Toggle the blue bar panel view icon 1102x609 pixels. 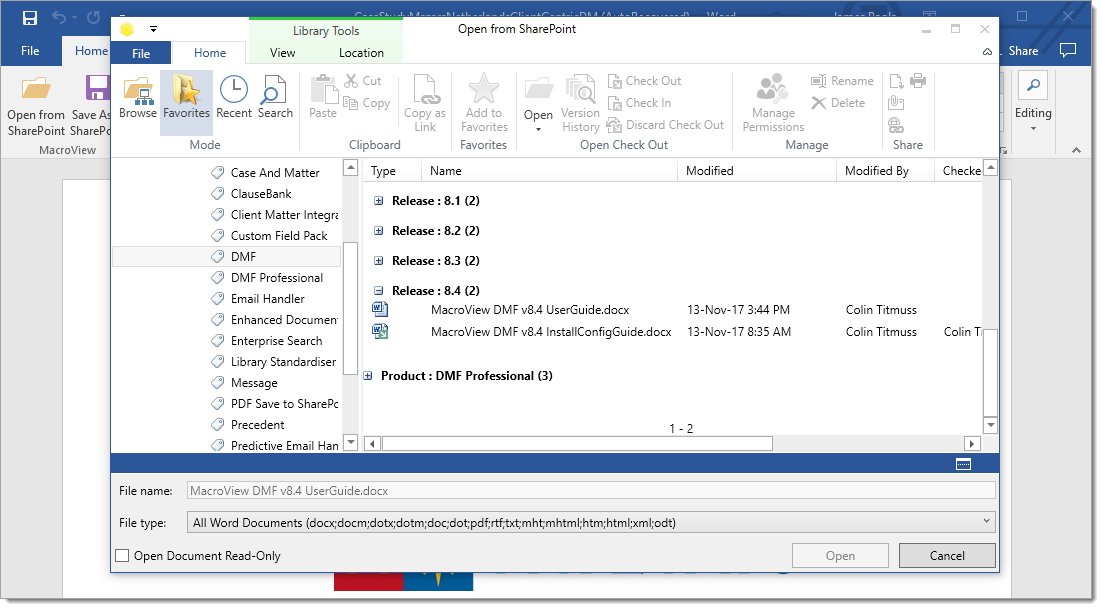pyautogui.click(x=964, y=464)
